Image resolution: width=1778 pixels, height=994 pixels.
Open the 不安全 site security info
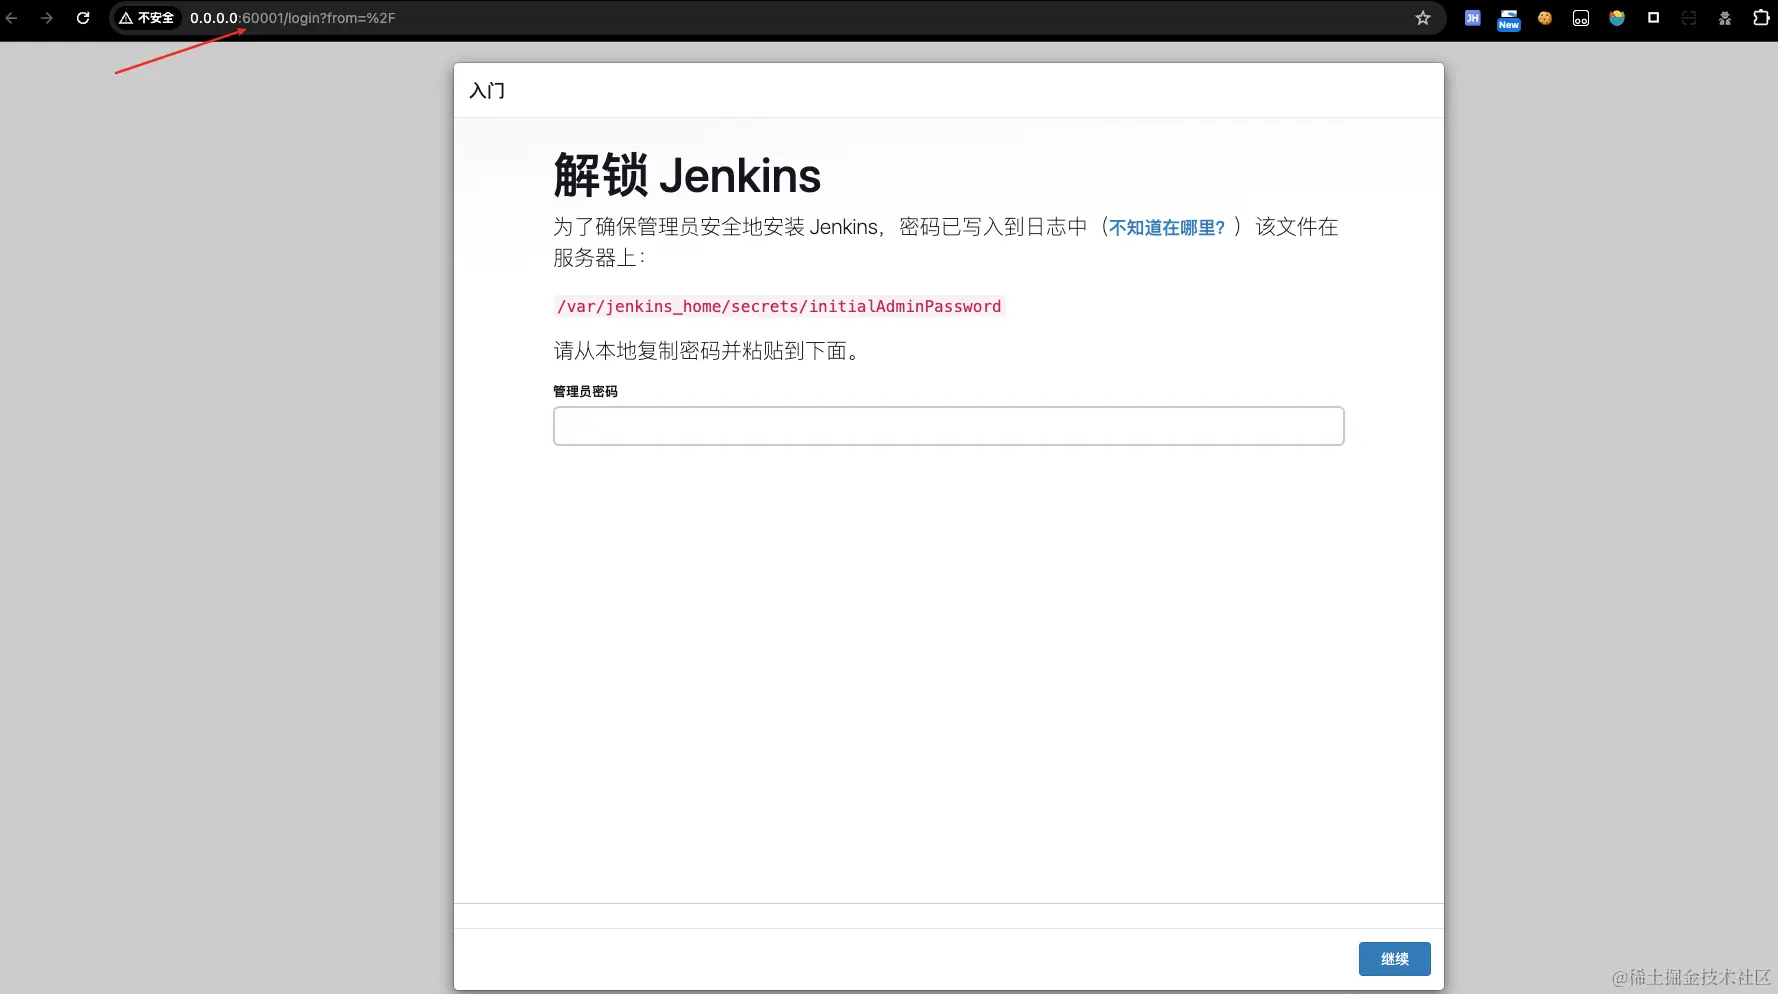pyautogui.click(x=146, y=18)
